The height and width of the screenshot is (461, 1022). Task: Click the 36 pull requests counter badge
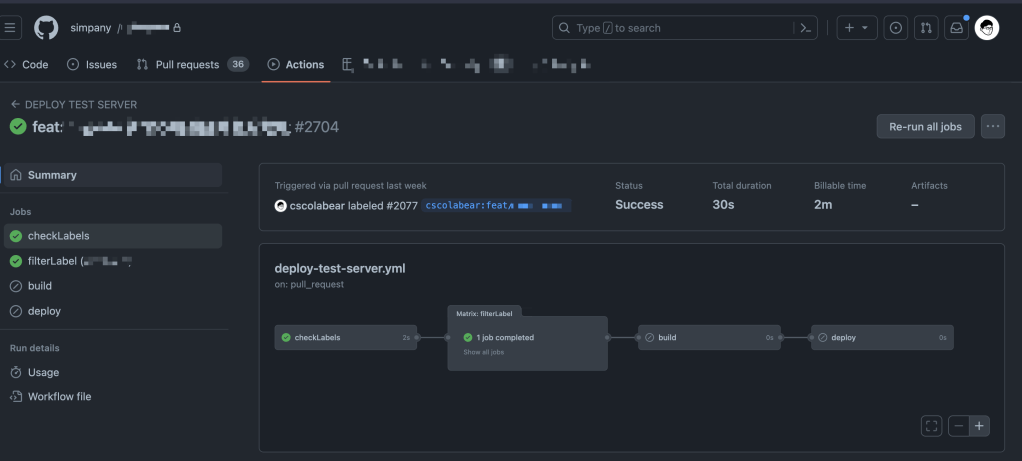(x=238, y=65)
